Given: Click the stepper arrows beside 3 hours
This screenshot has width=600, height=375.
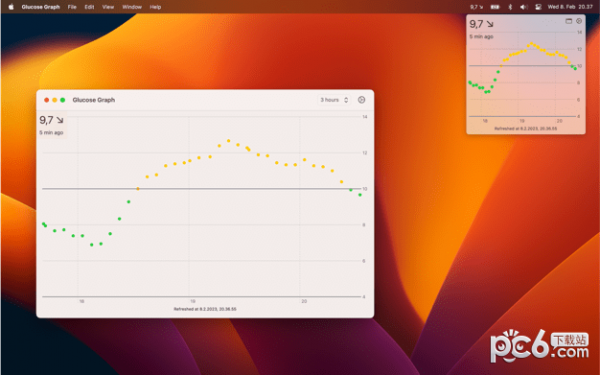Looking at the screenshot, I should 346,100.
